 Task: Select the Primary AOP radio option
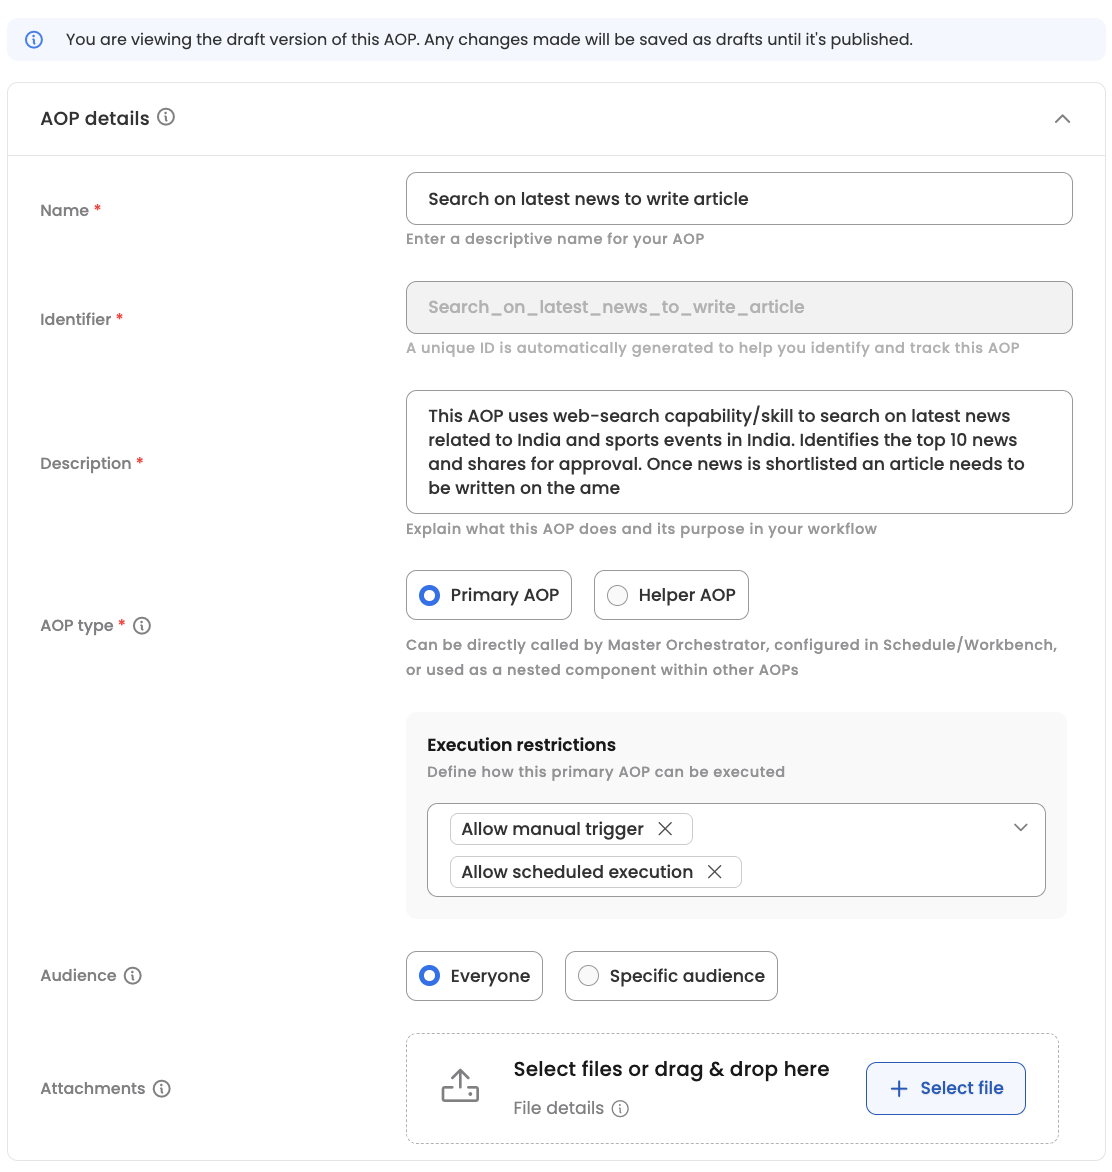pos(430,595)
